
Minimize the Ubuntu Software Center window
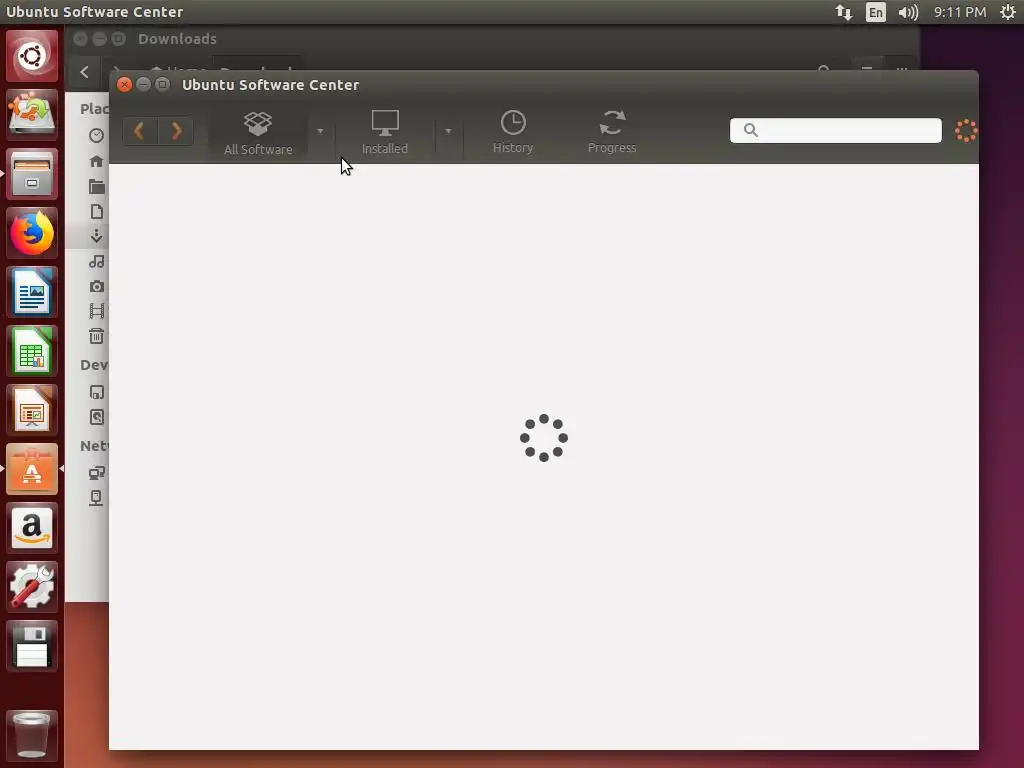144,84
